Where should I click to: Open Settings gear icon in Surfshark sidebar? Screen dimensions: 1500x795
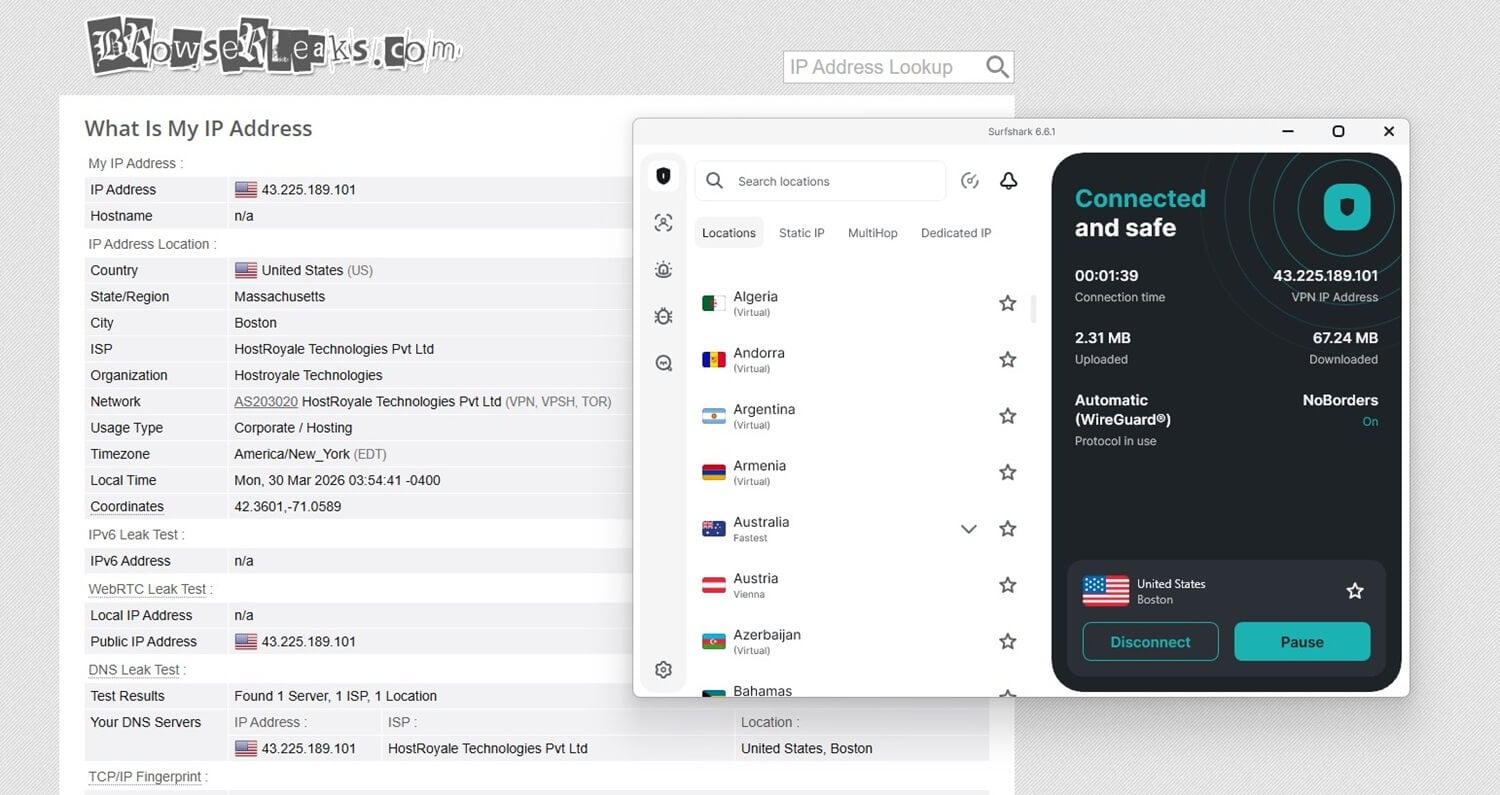(663, 670)
